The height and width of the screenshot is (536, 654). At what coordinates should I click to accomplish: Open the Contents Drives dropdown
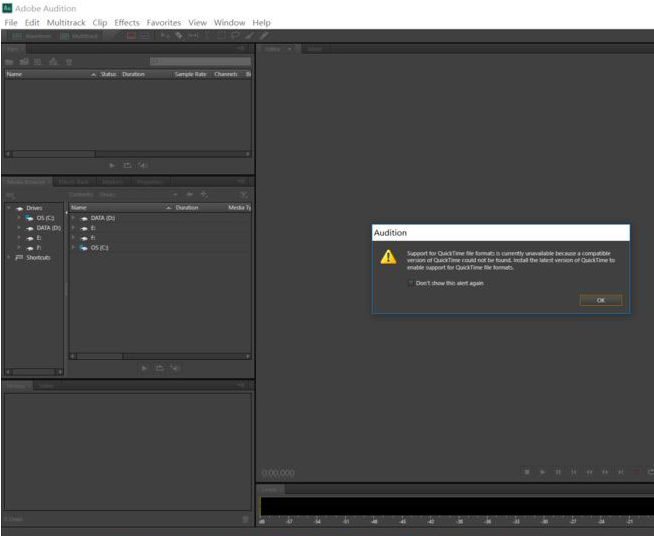(139, 194)
